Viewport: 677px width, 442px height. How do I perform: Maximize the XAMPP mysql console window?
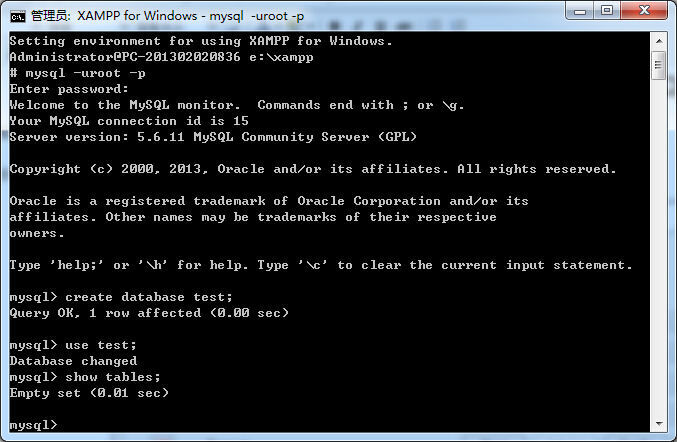point(607,11)
